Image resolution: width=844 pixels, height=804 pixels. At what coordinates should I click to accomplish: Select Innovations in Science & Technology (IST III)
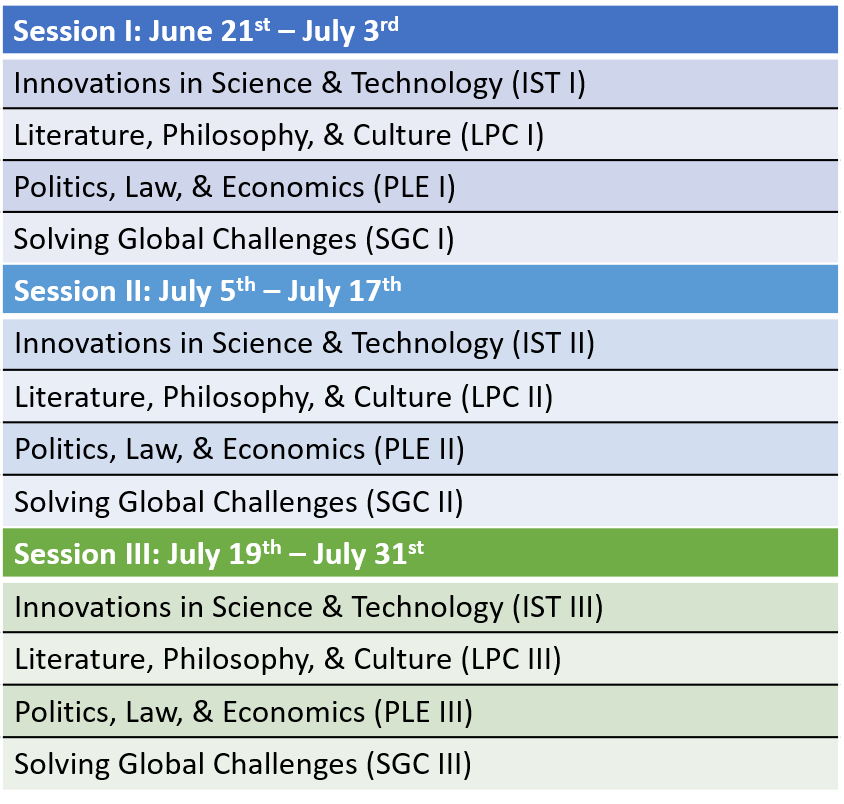(x=309, y=607)
